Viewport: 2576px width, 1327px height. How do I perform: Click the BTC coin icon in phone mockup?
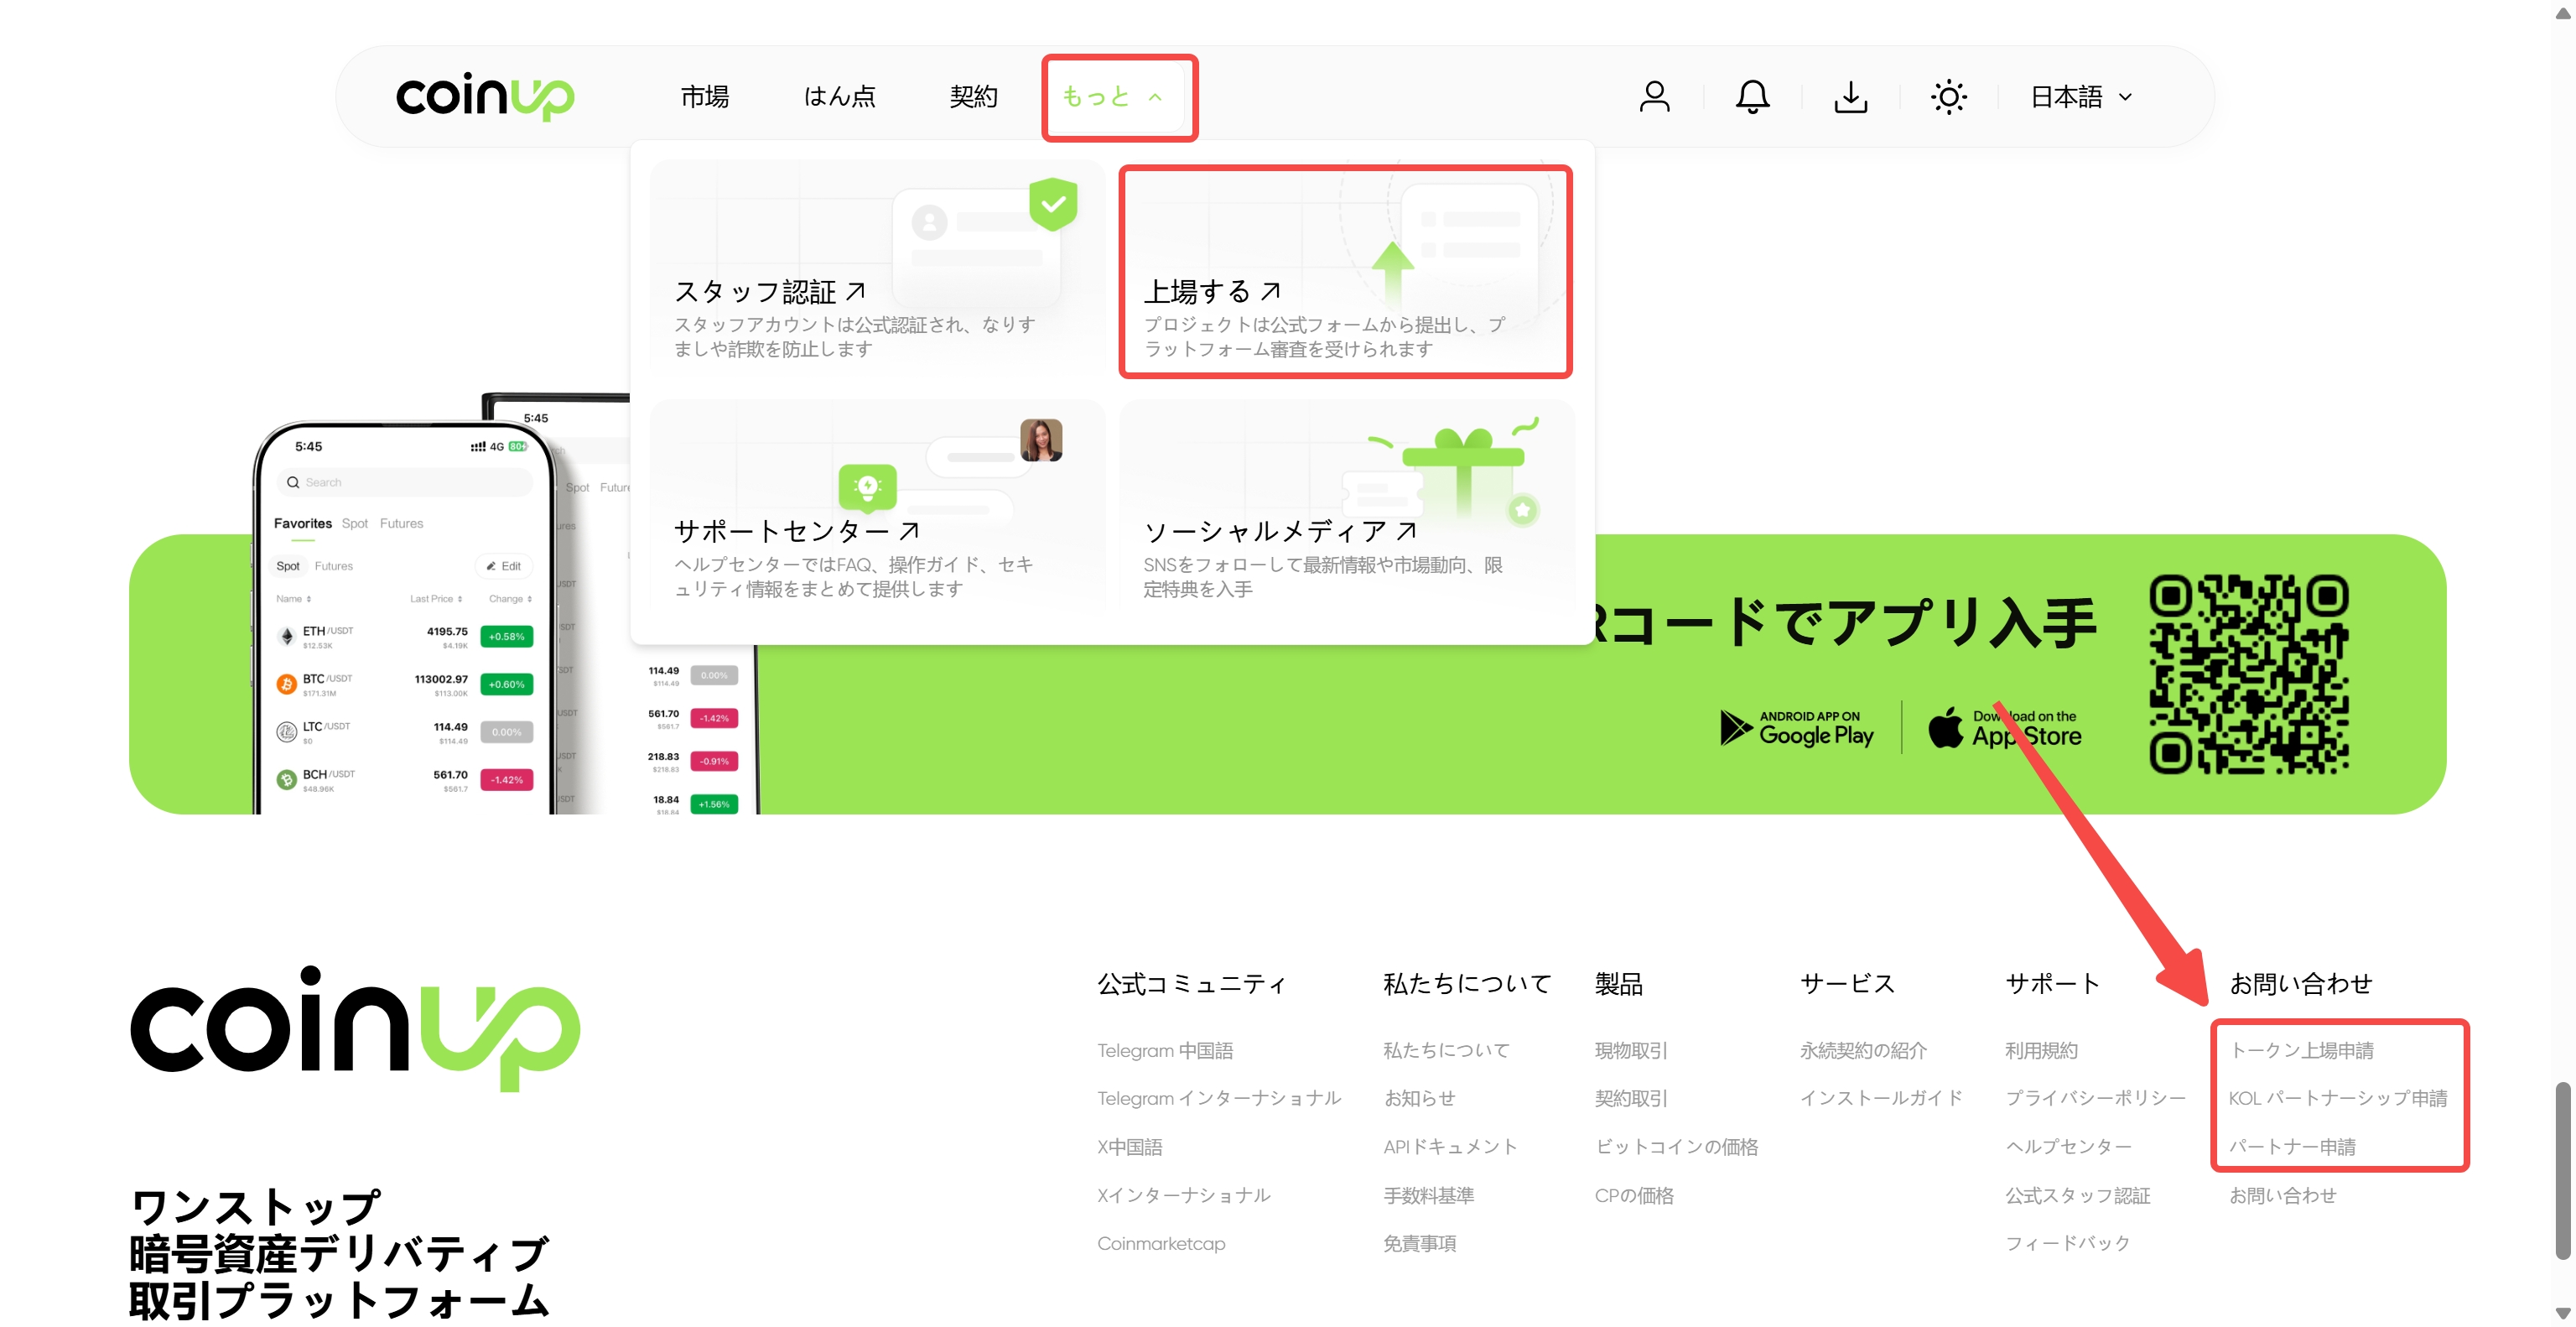(x=286, y=684)
